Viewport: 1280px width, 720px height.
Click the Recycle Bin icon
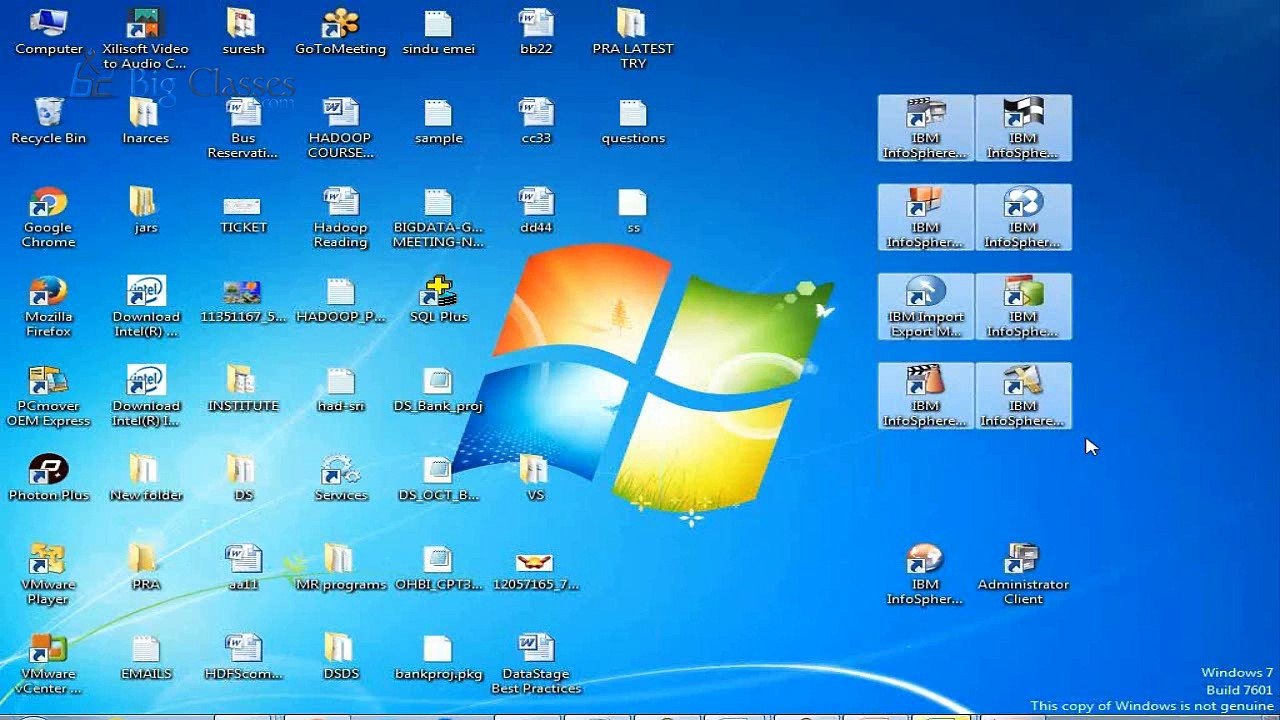pos(48,122)
